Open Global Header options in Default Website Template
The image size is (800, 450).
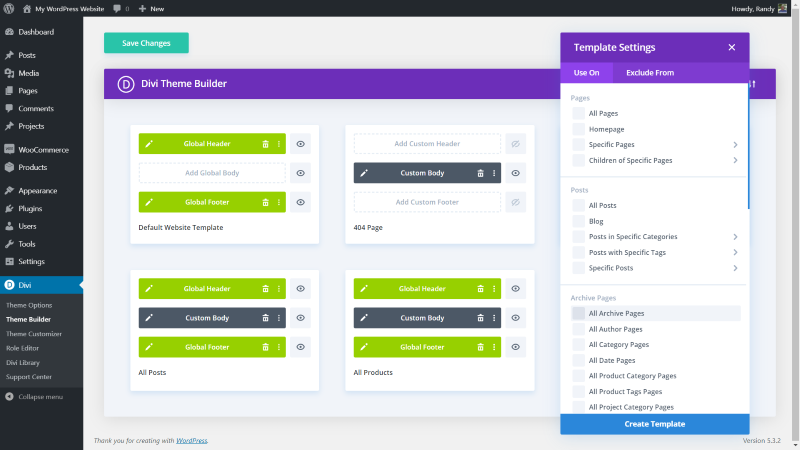tap(279, 144)
